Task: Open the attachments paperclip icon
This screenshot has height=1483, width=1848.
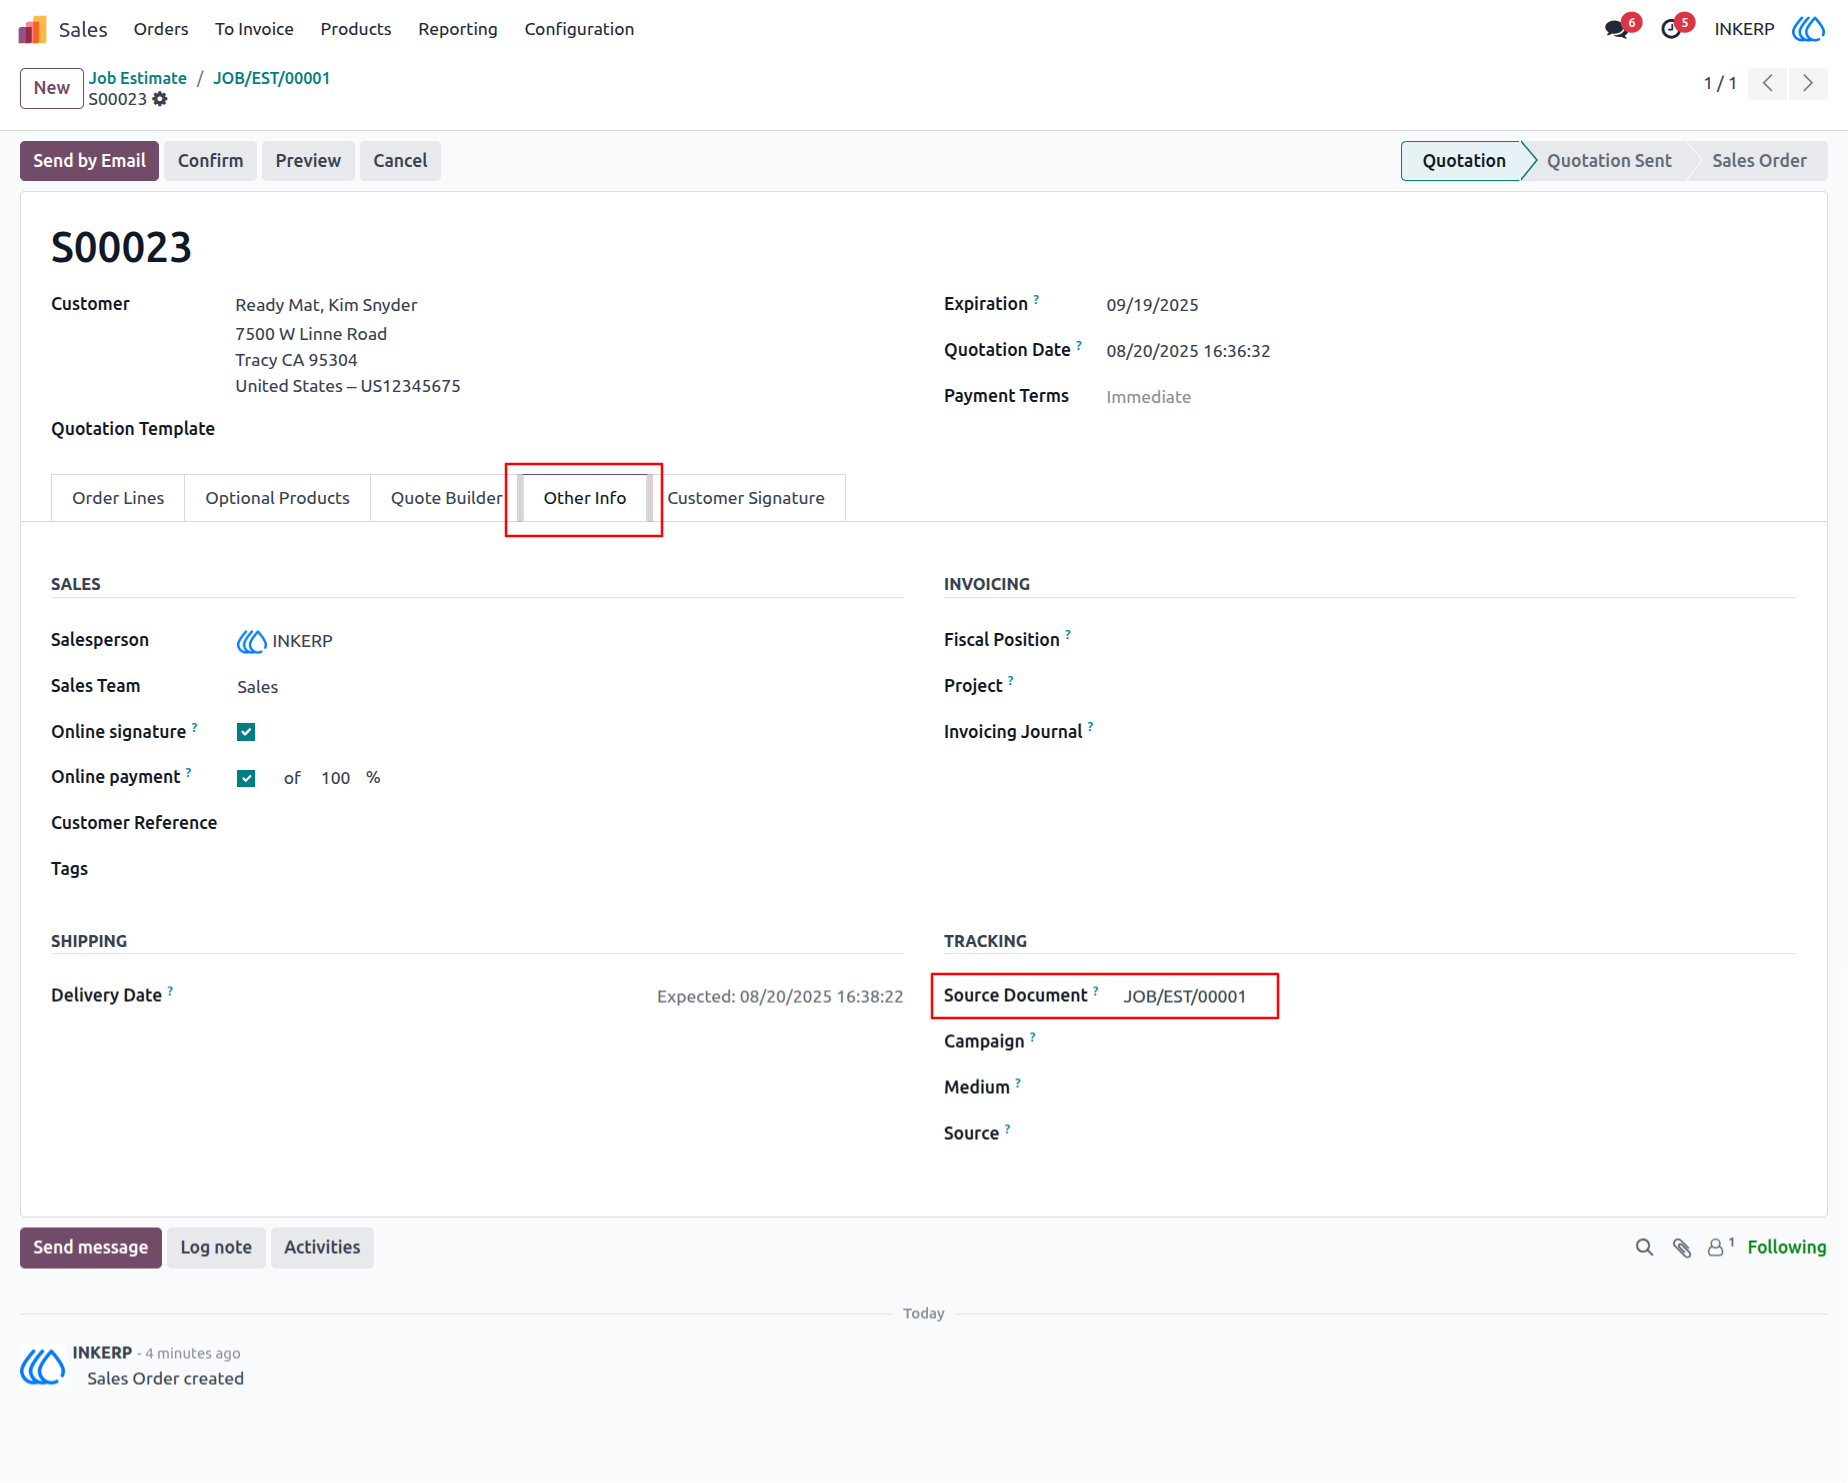Action: pos(1682,1247)
